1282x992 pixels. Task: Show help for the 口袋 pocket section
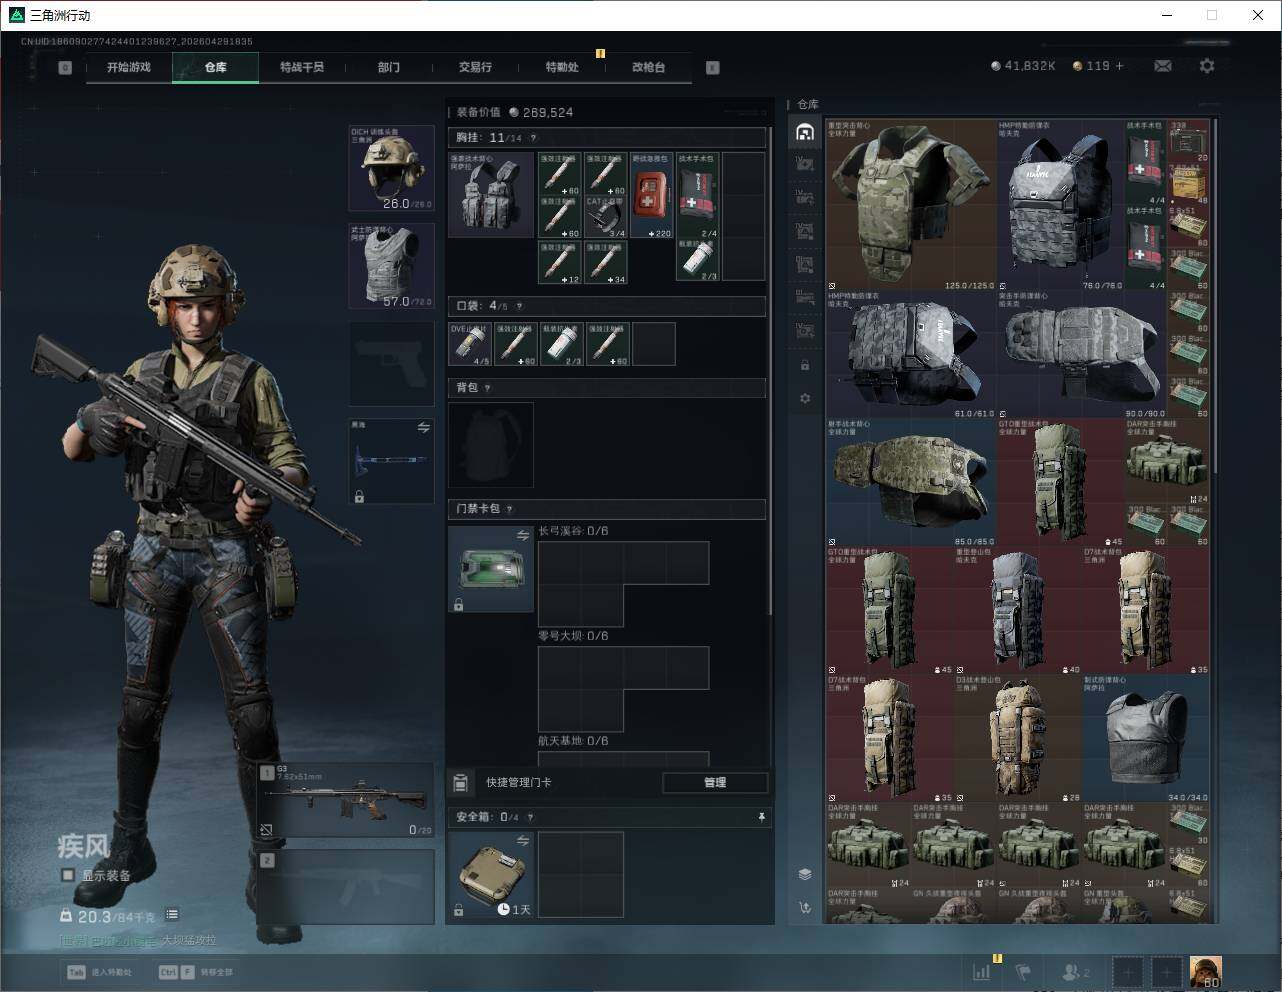pyautogui.click(x=519, y=306)
